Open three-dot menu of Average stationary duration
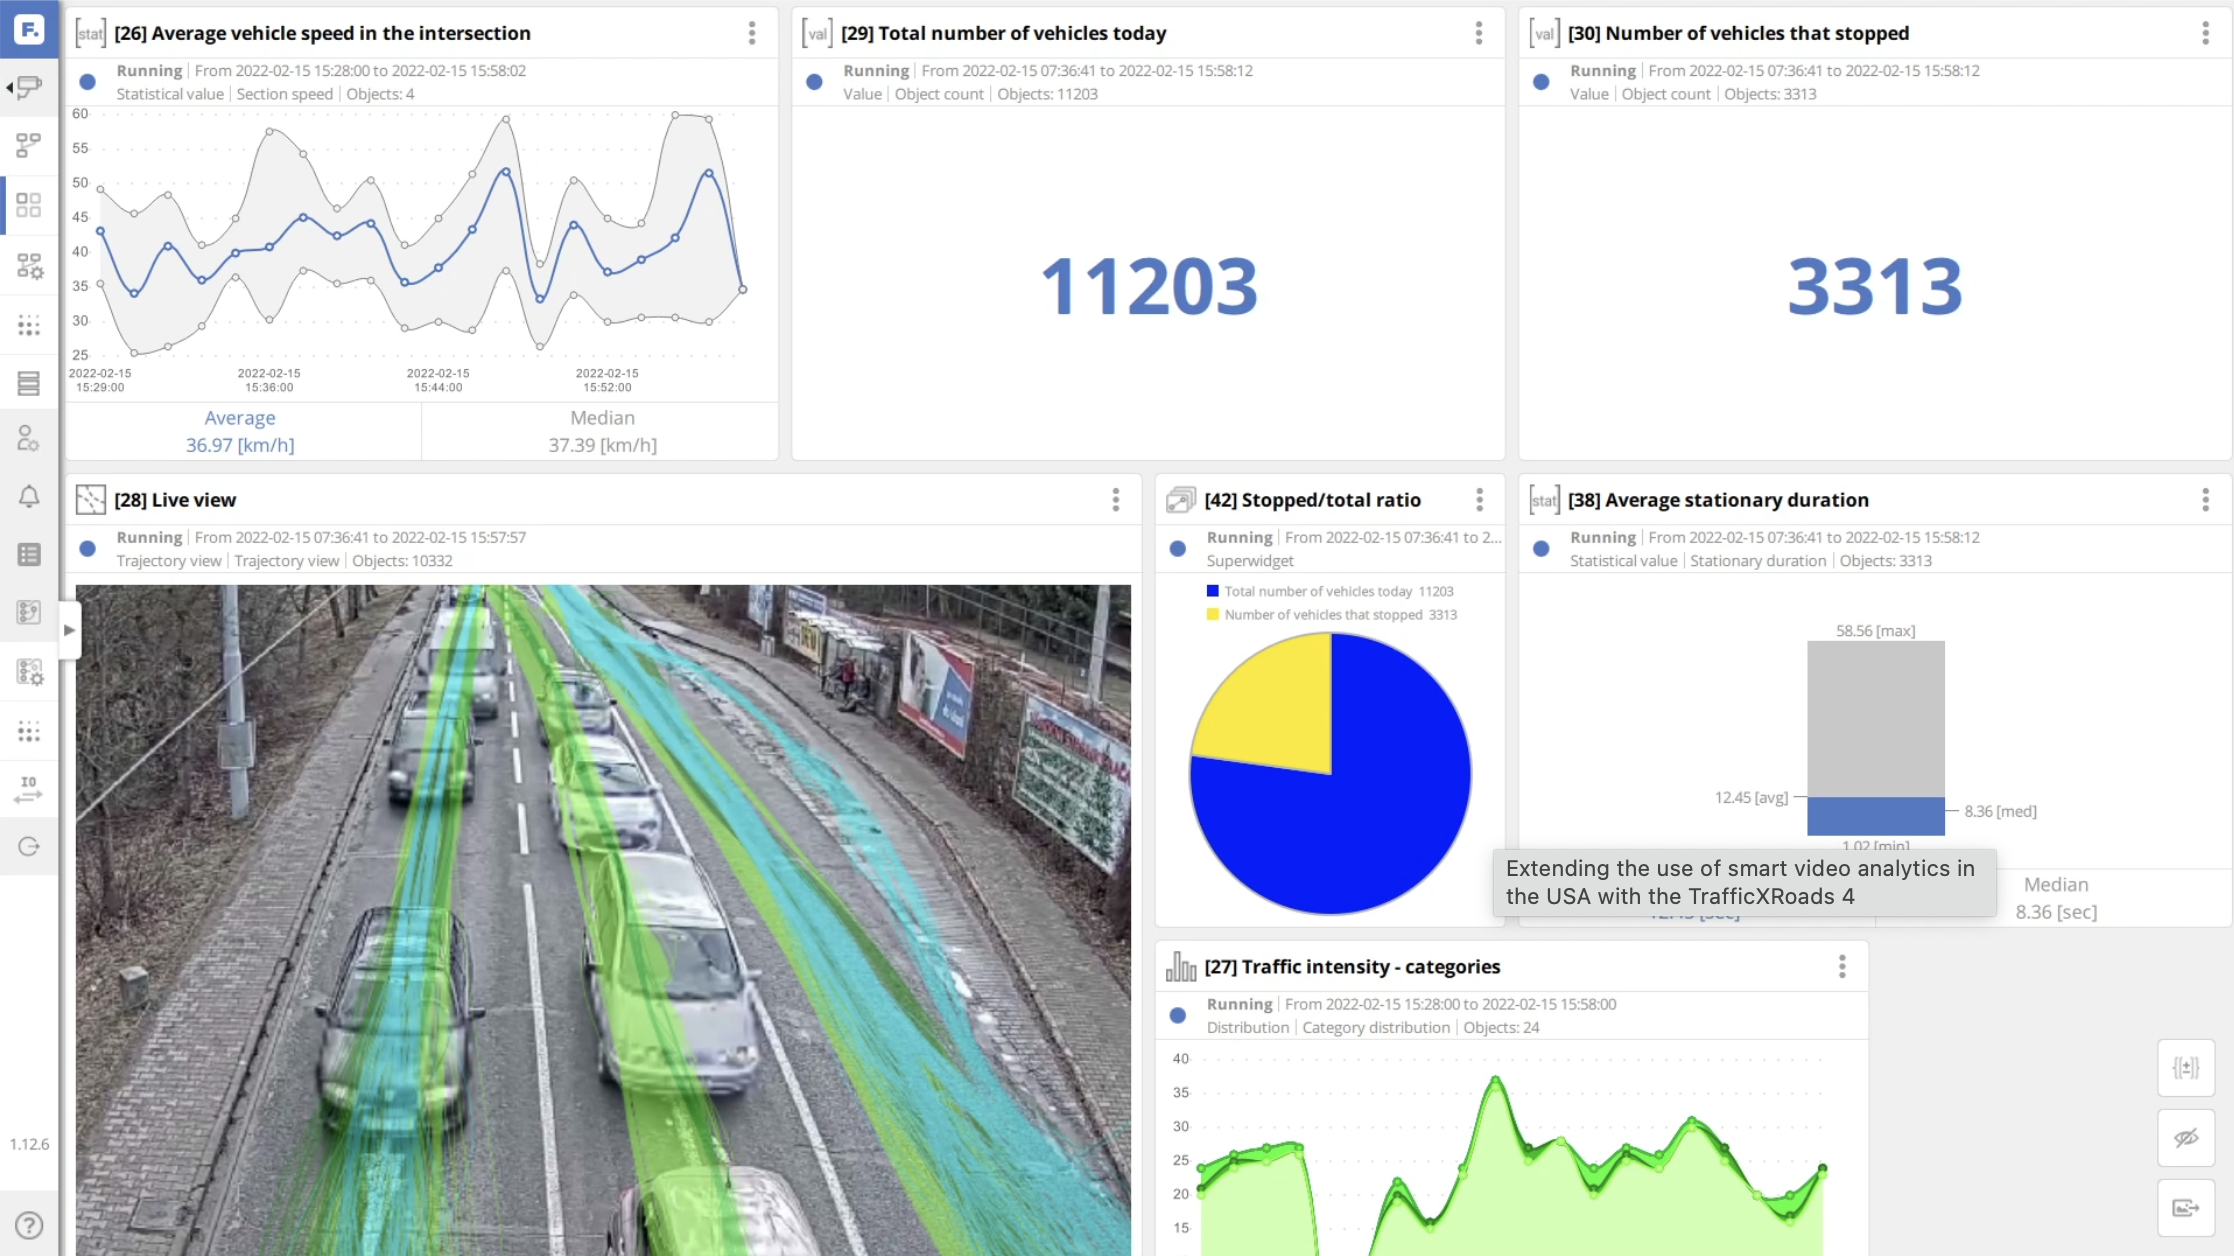Image resolution: width=2234 pixels, height=1256 pixels. click(2206, 499)
